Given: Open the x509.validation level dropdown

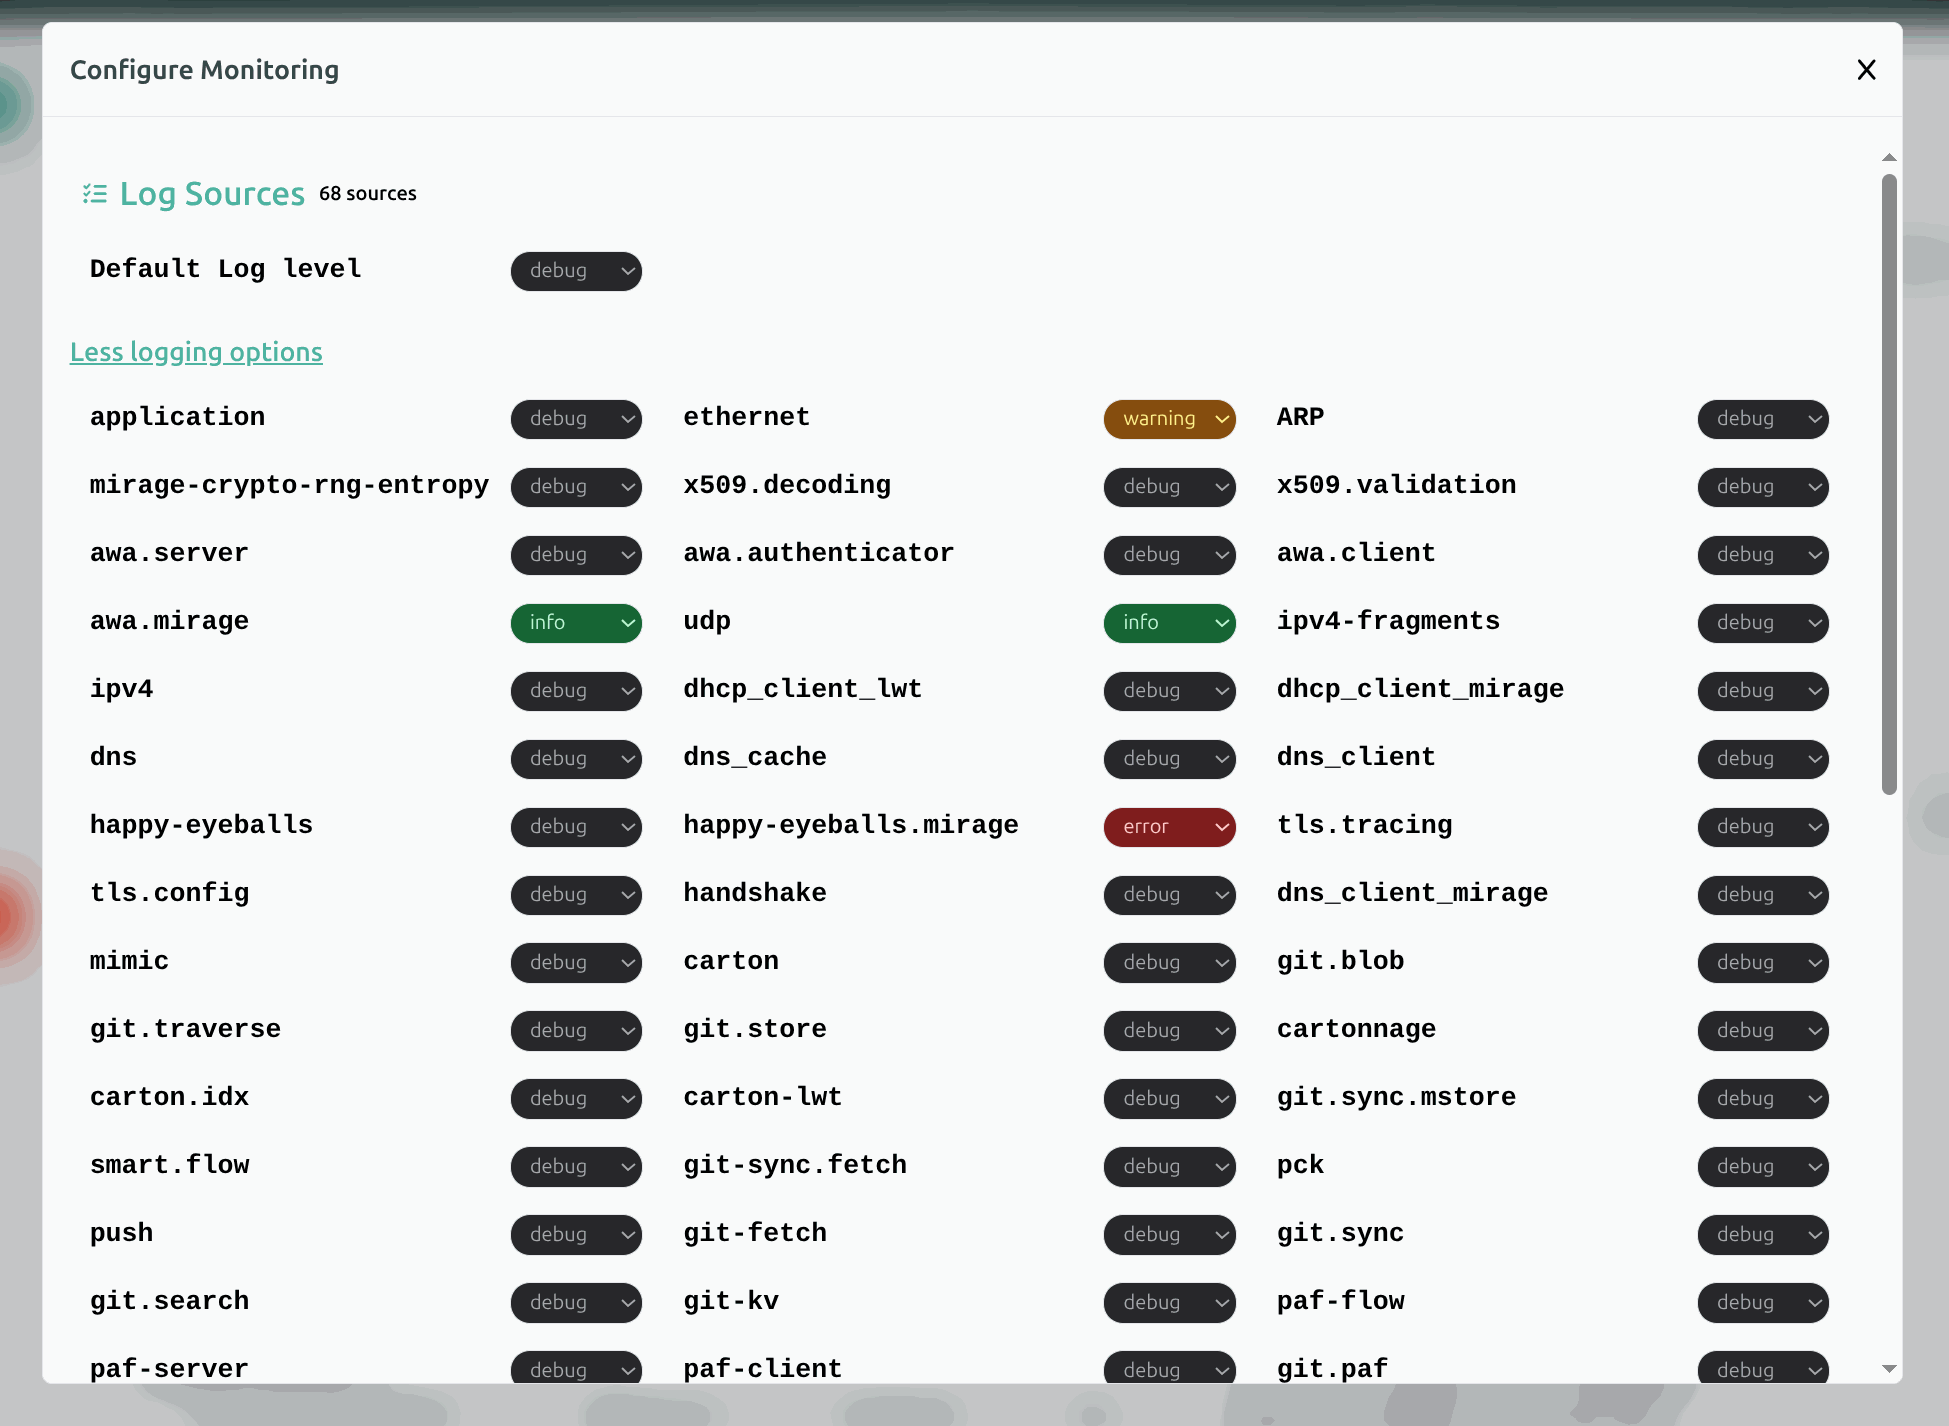Looking at the screenshot, I should coord(1763,487).
